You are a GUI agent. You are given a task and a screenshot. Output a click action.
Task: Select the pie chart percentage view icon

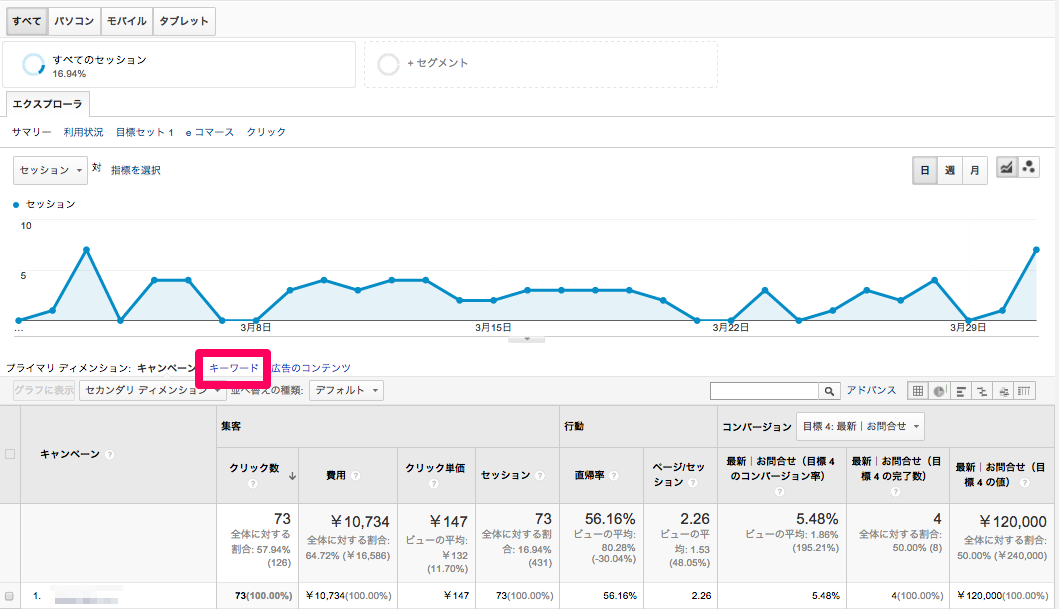[x=939, y=391]
